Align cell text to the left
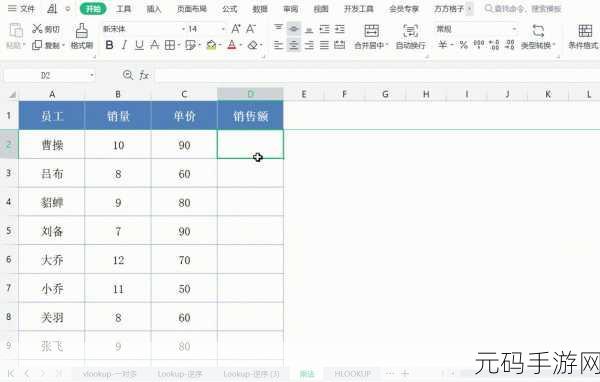 279,45
